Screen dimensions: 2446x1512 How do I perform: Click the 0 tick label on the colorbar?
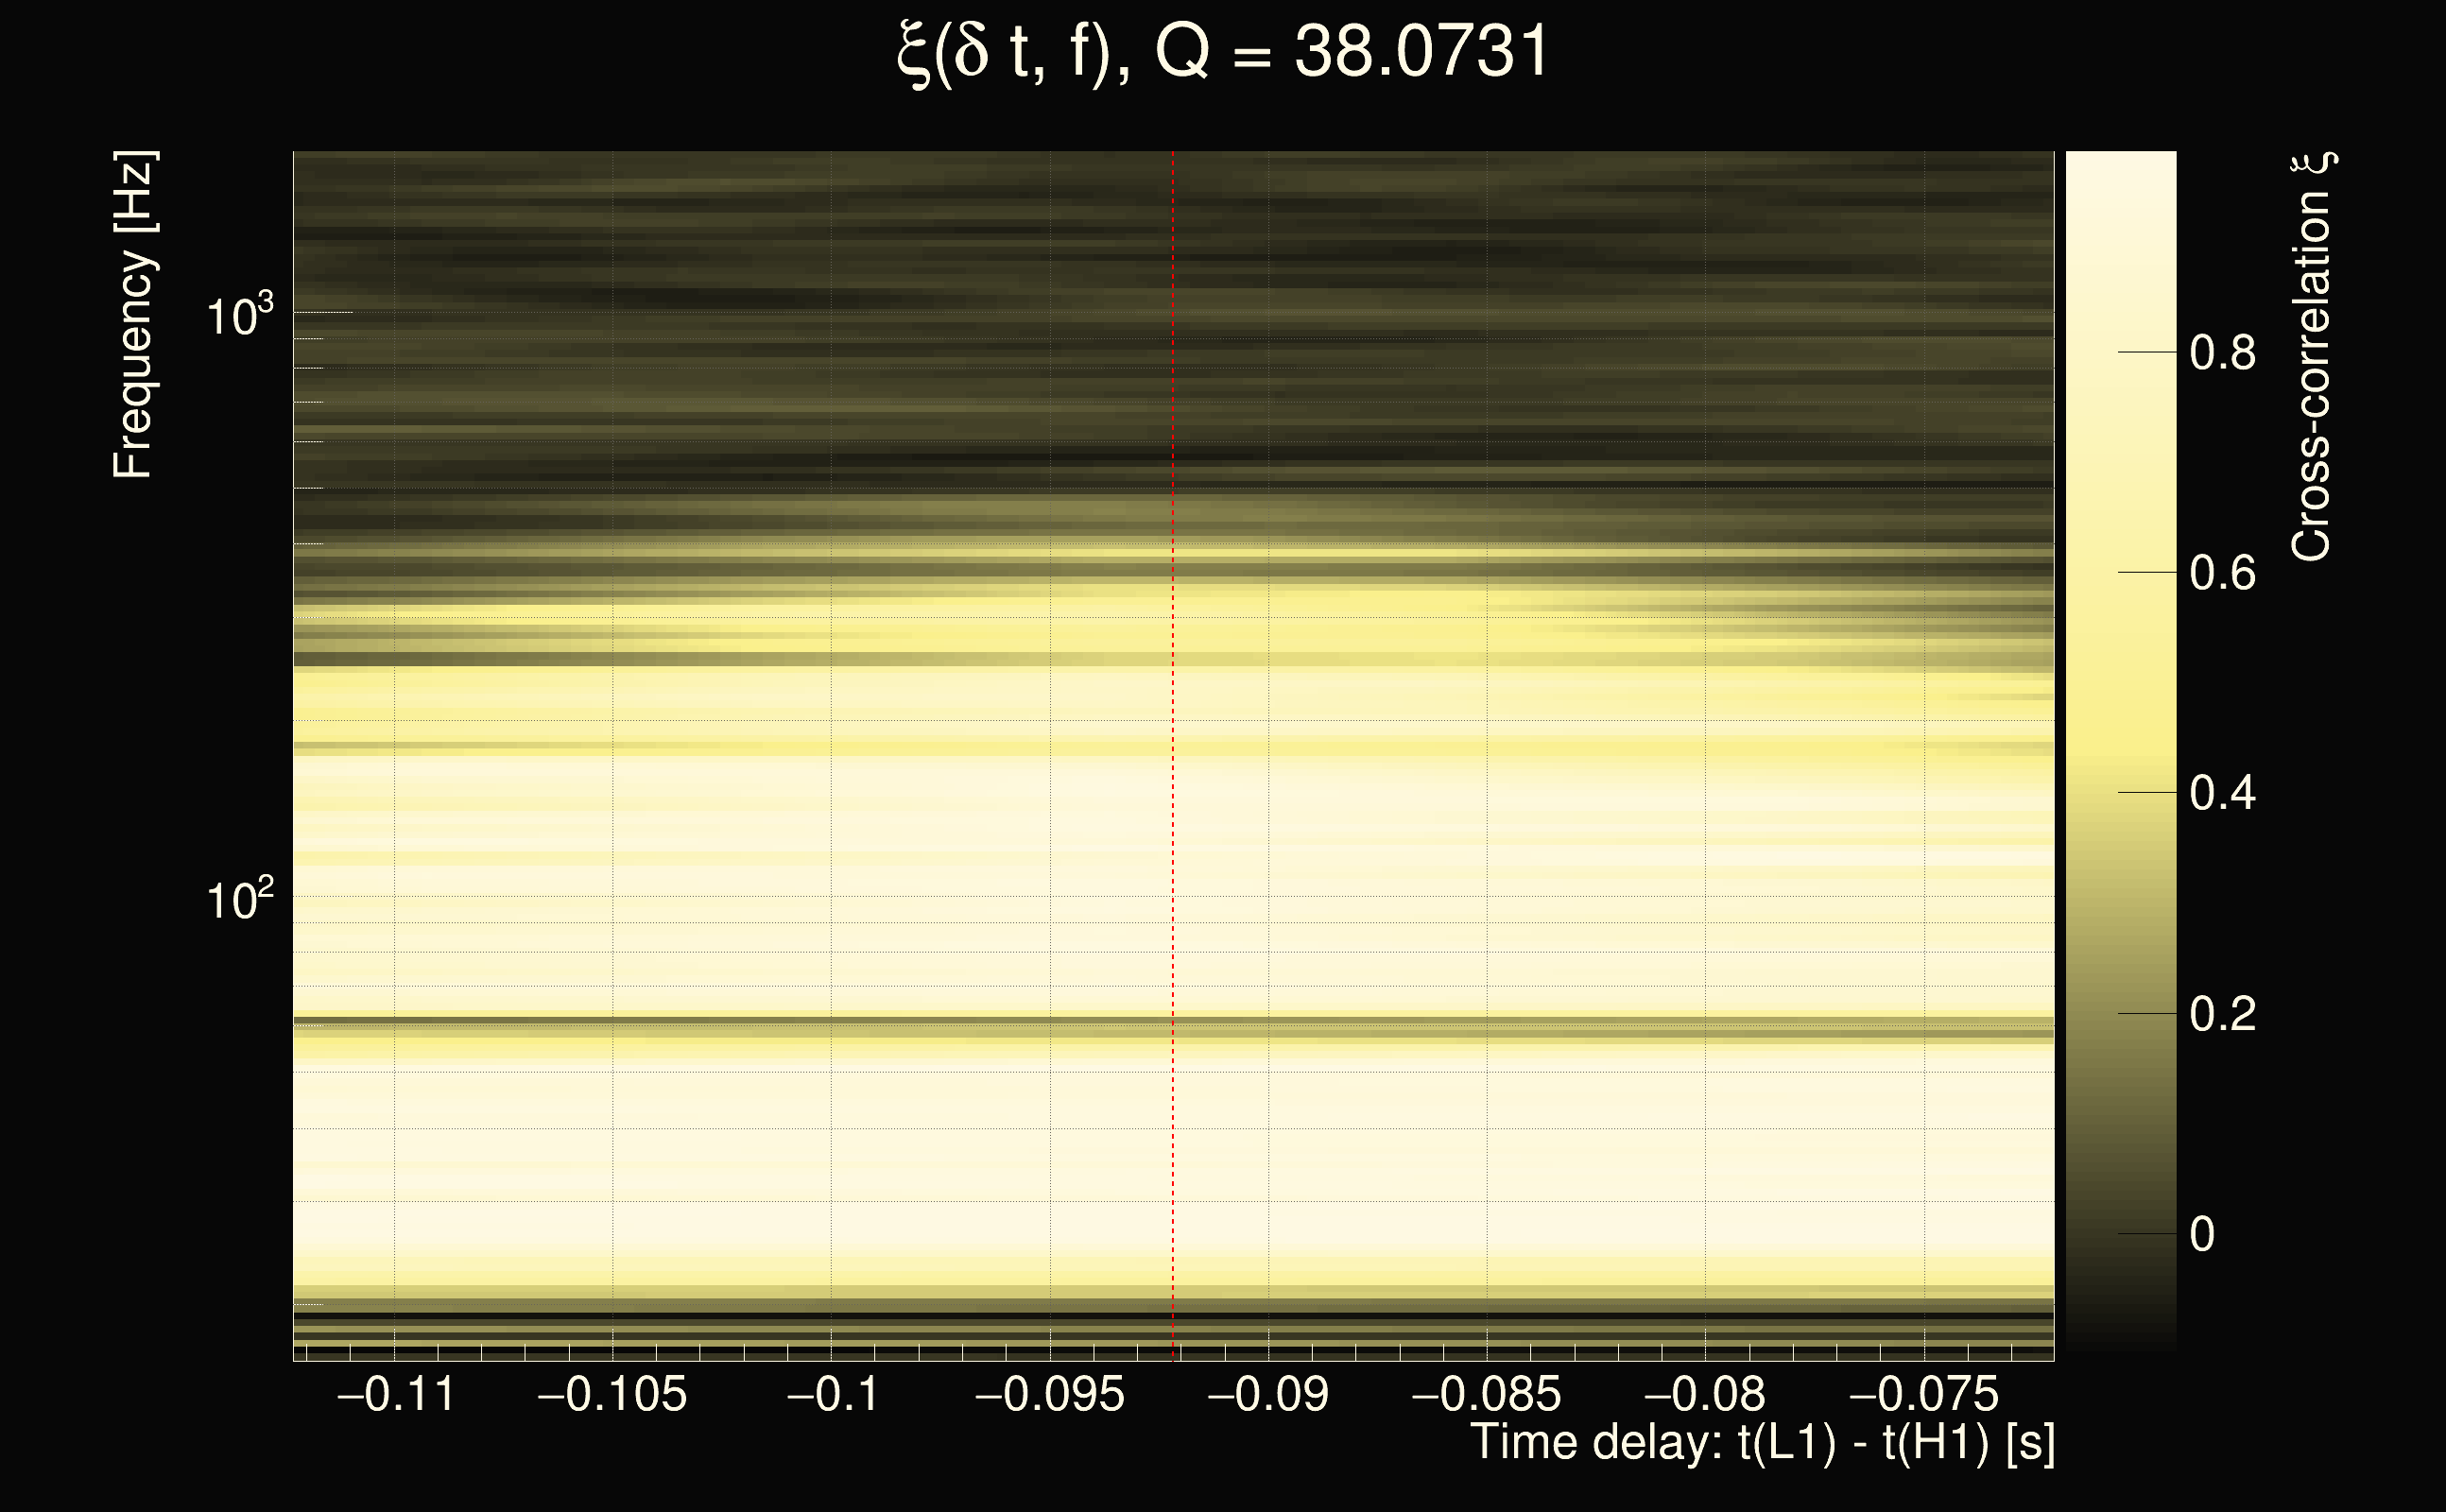[x=2202, y=1235]
